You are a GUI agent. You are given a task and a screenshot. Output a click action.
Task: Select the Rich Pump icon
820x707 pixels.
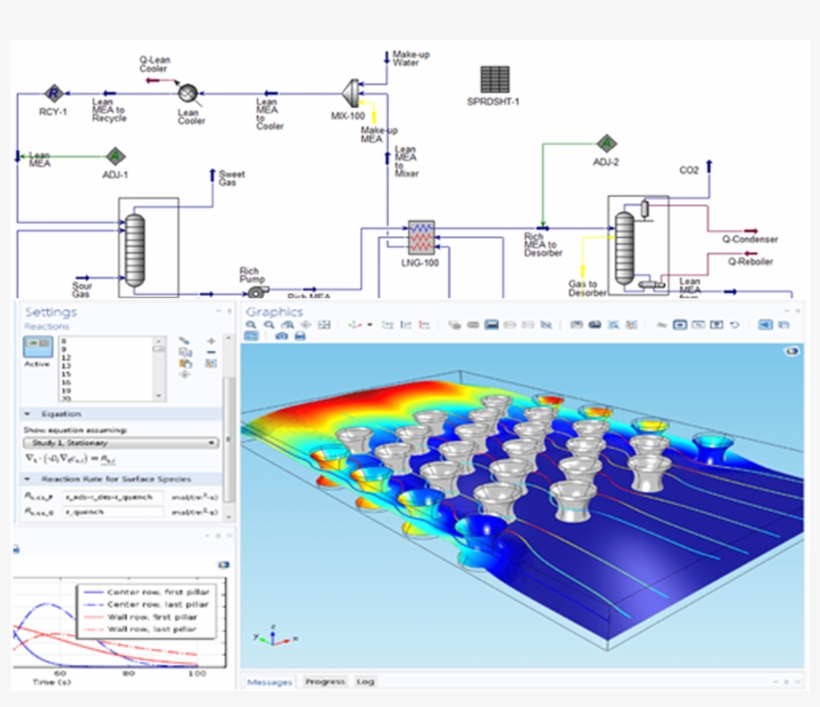tap(254, 290)
